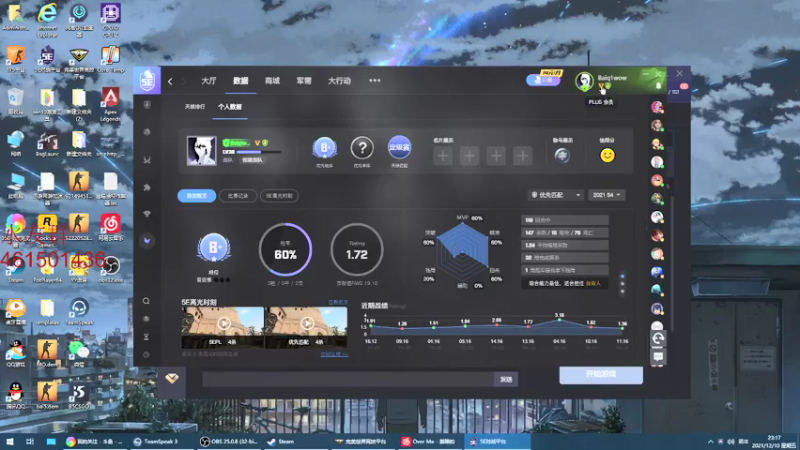Add a badge in first plus slot
Viewport: 800px width, 450px height.
point(443,156)
